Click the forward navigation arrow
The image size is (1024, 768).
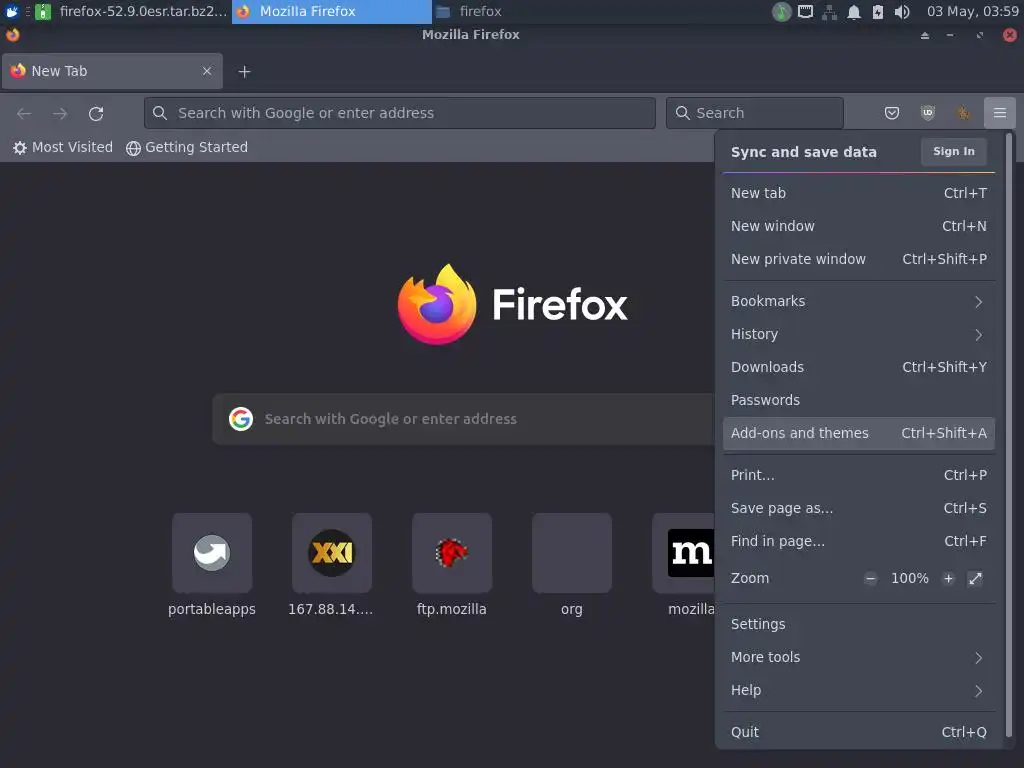point(60,114)
